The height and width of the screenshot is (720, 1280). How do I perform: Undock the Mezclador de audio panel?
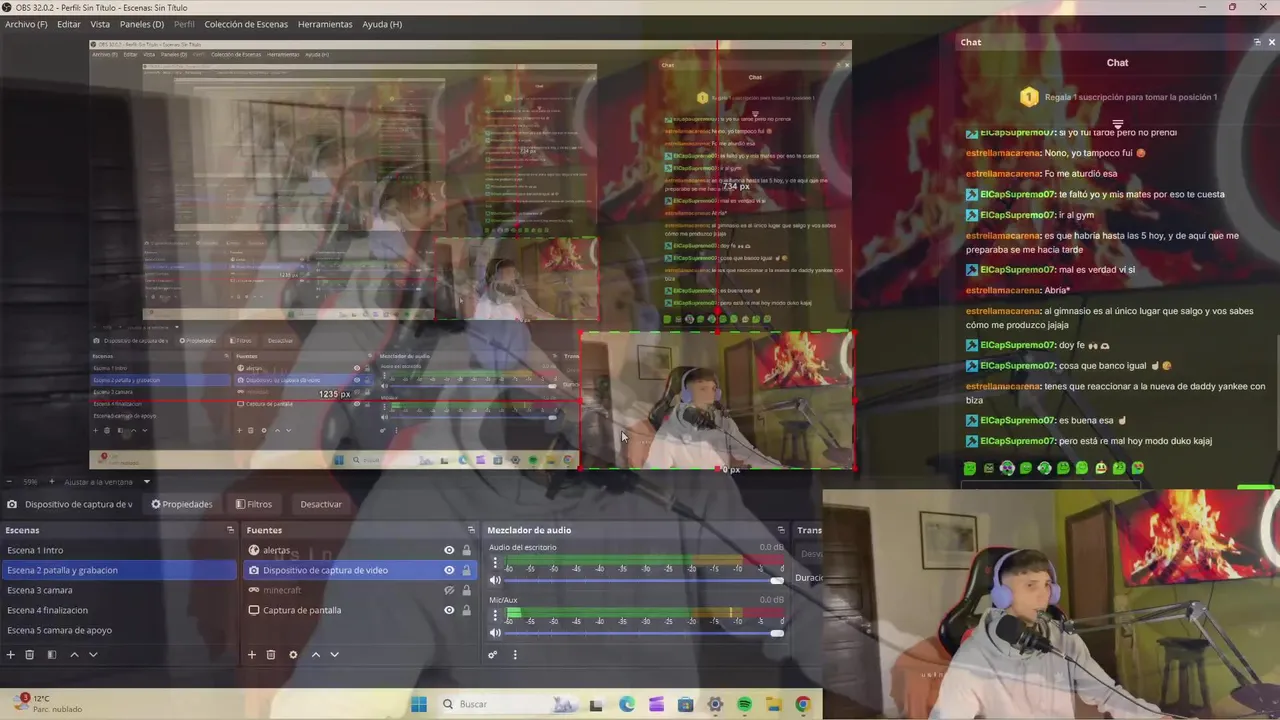click(781, 530)
